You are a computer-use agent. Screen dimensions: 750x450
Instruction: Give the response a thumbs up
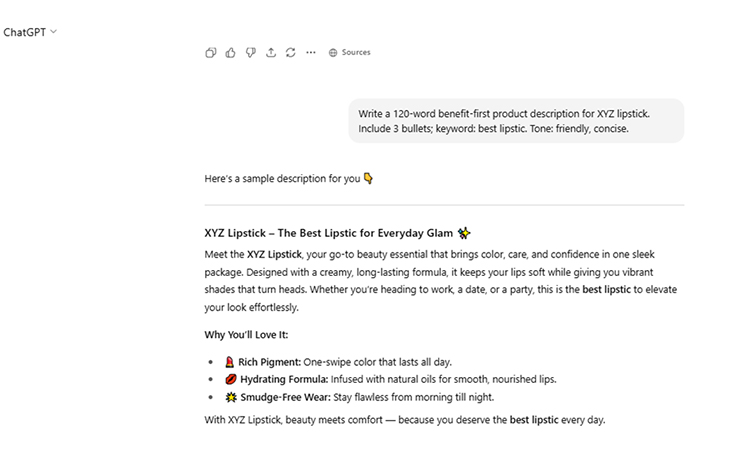pyautogui.click(x=230, y=52)
